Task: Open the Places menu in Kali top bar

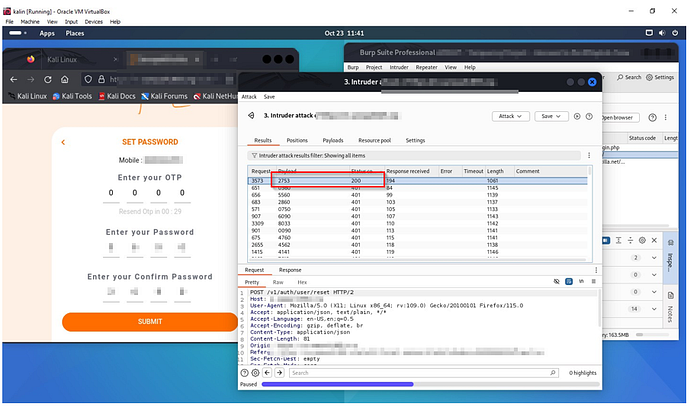Action: click(75, 33)
